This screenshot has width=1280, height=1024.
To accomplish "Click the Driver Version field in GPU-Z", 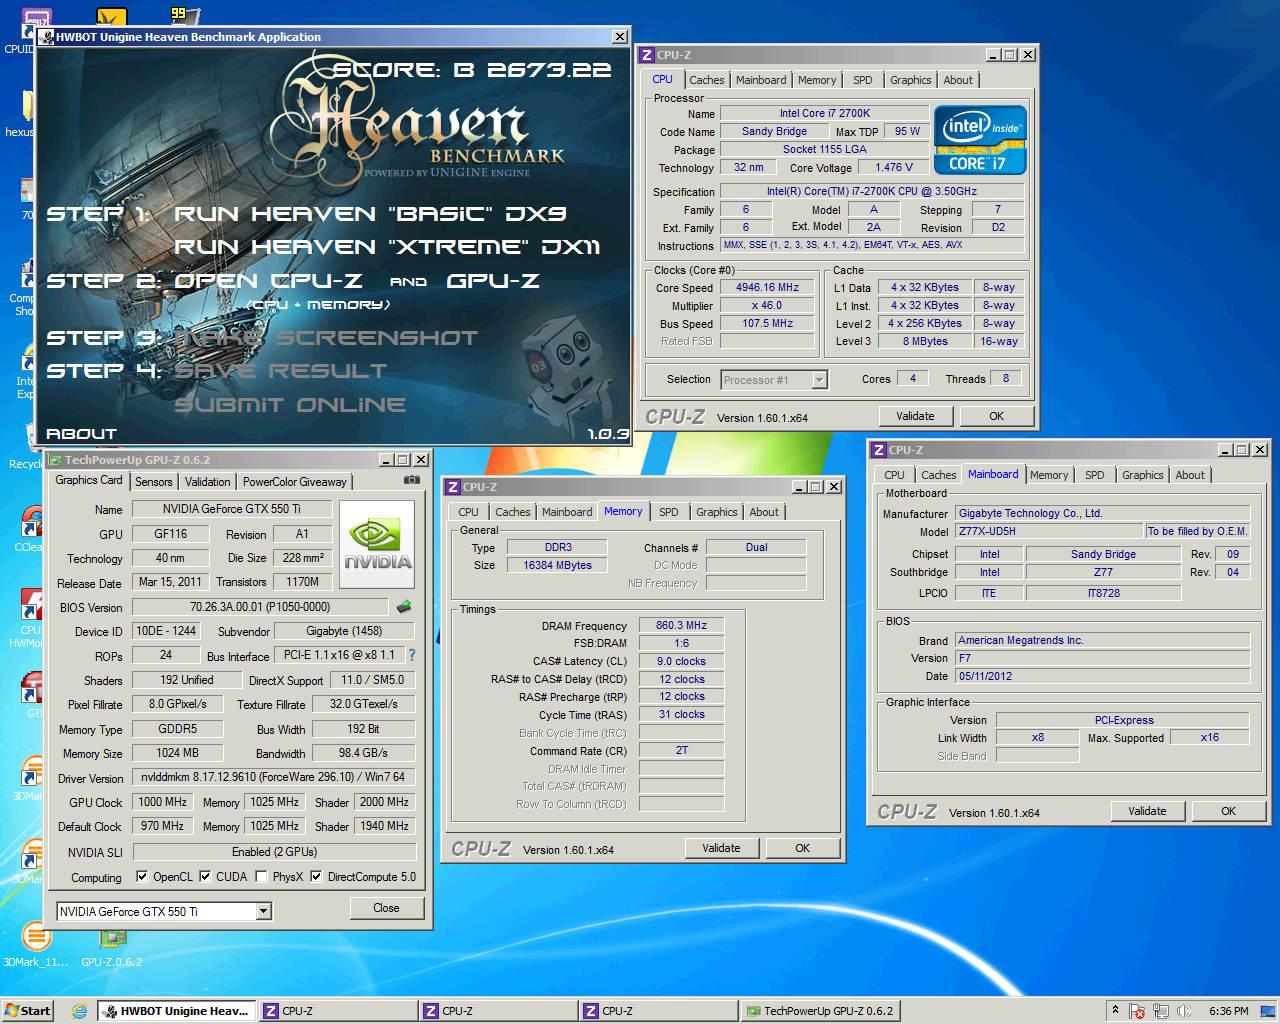I will click(x=274, y=777).
